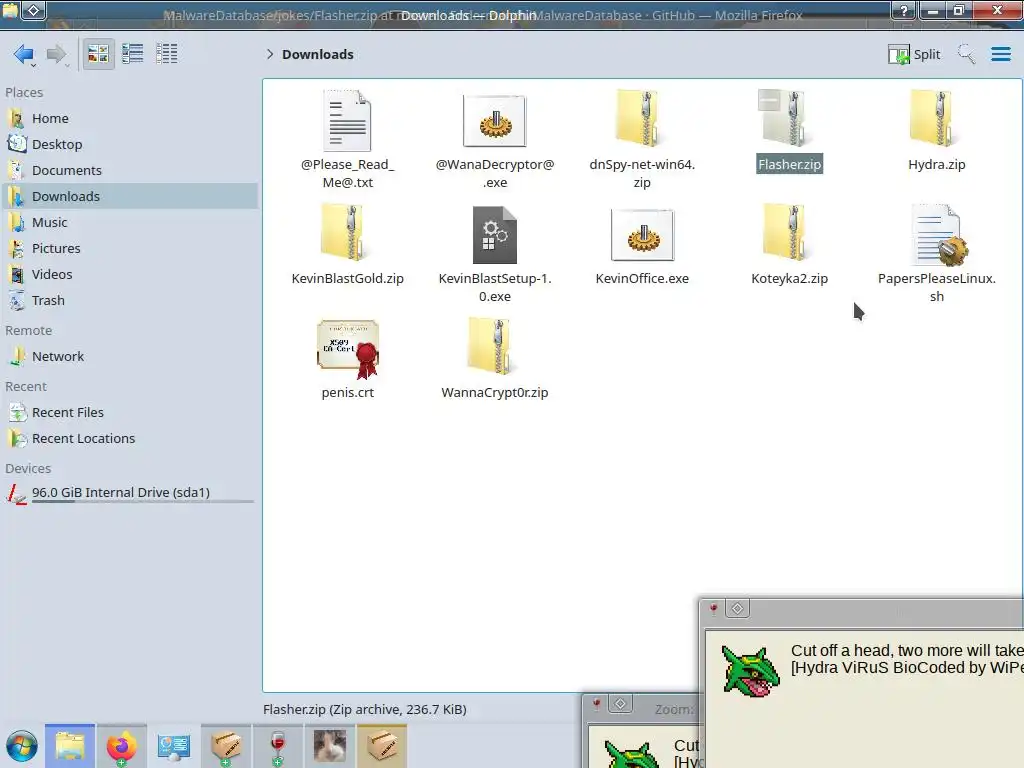Viewport: 1024px width, 768px height.
Task: Select Downloads in Places panel
Action: click(129, 197)
